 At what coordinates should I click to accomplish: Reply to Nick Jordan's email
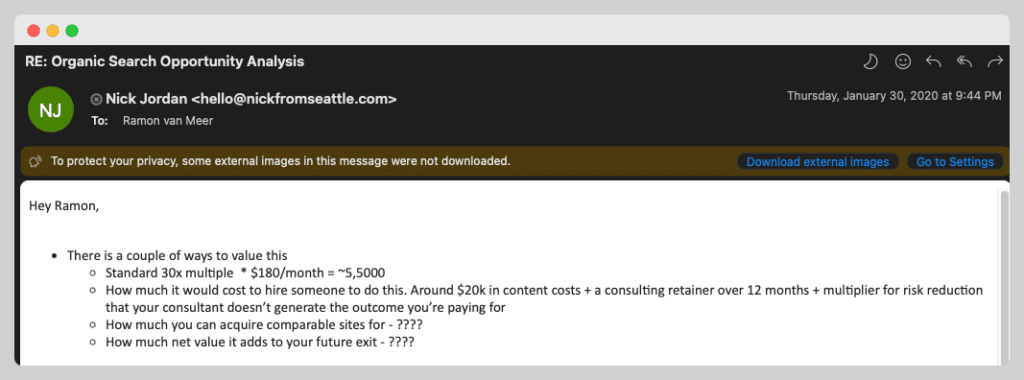(x=933, y=61)
